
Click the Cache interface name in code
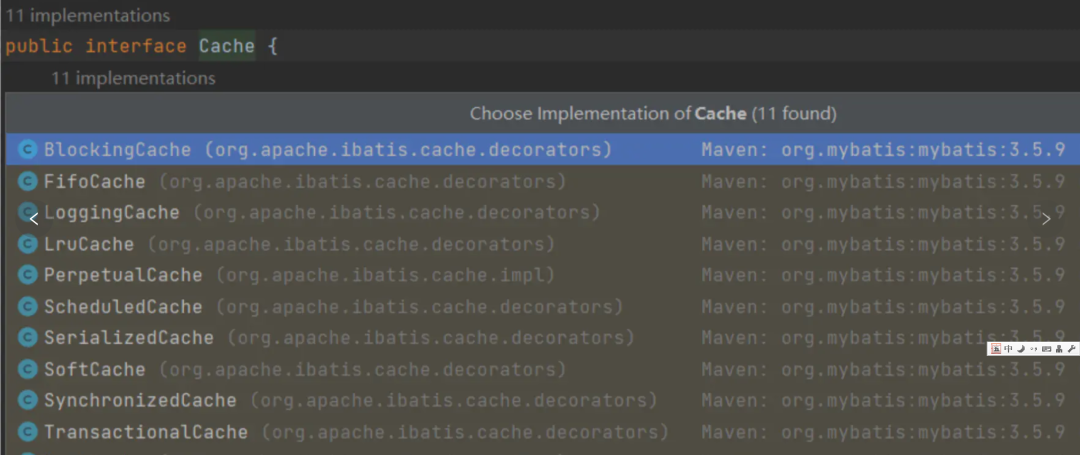coord(227,46)
